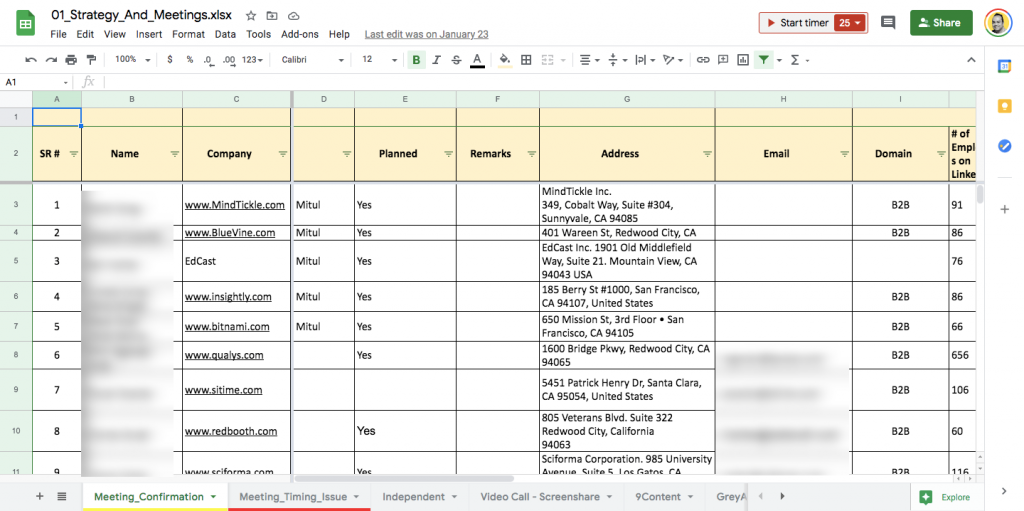Open the Name column filter
1024x511 pixels.
click(x=174, y=154)
